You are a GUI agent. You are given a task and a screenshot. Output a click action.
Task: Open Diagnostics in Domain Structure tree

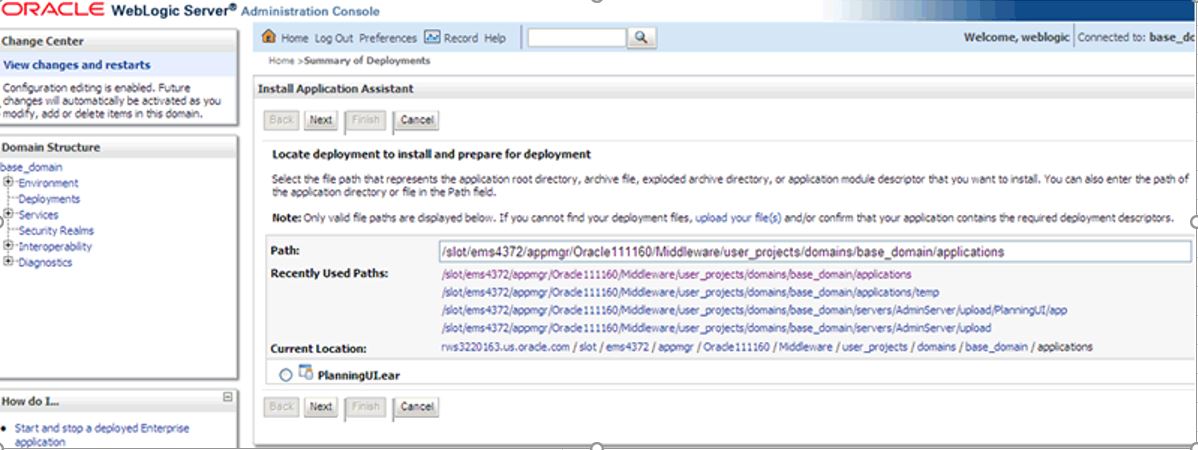45,263
